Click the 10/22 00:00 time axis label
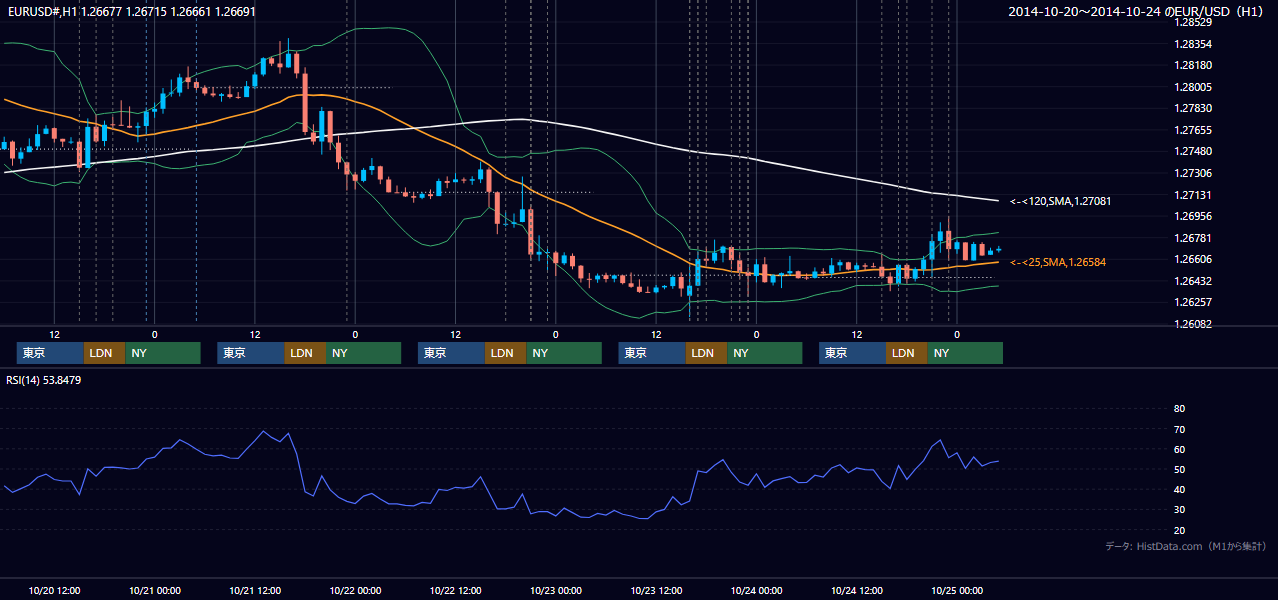 coord(356,590)
